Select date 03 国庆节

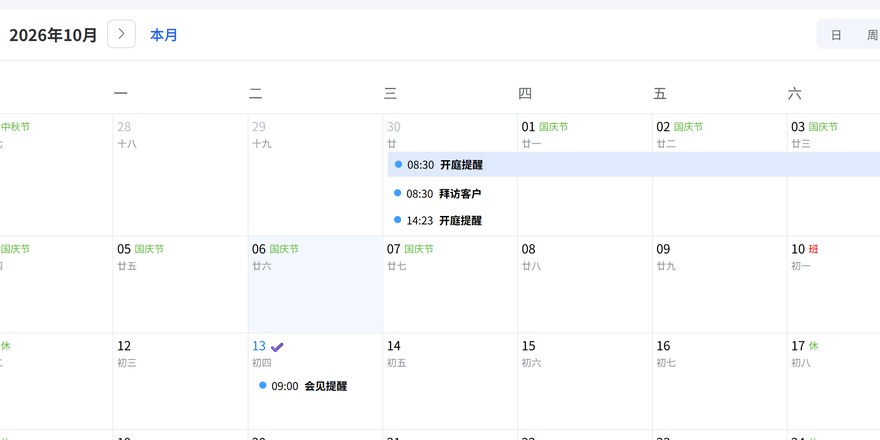(833, 175)
